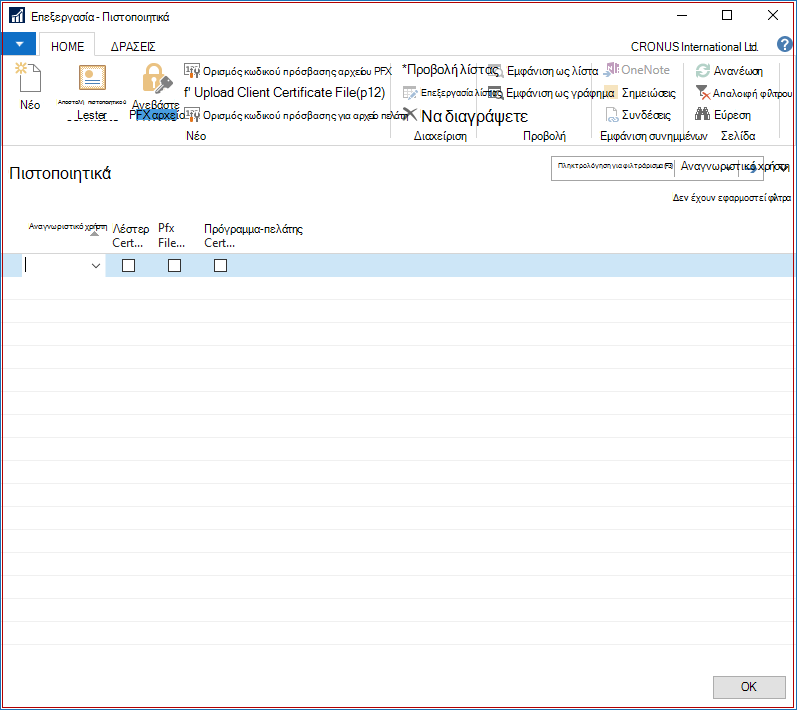
Task: Open OneNote from the ribbon
Action: pyautogui.click(x=636, y=70)
